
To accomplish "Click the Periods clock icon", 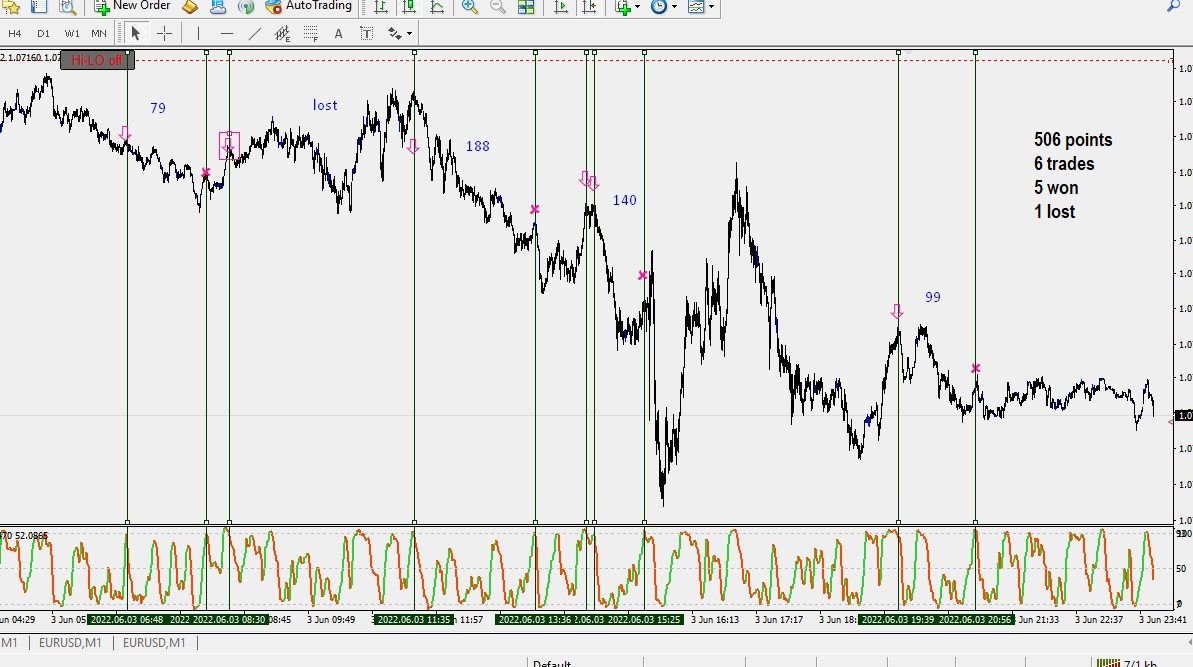I will pyautogui.click(x=659, y=7).
